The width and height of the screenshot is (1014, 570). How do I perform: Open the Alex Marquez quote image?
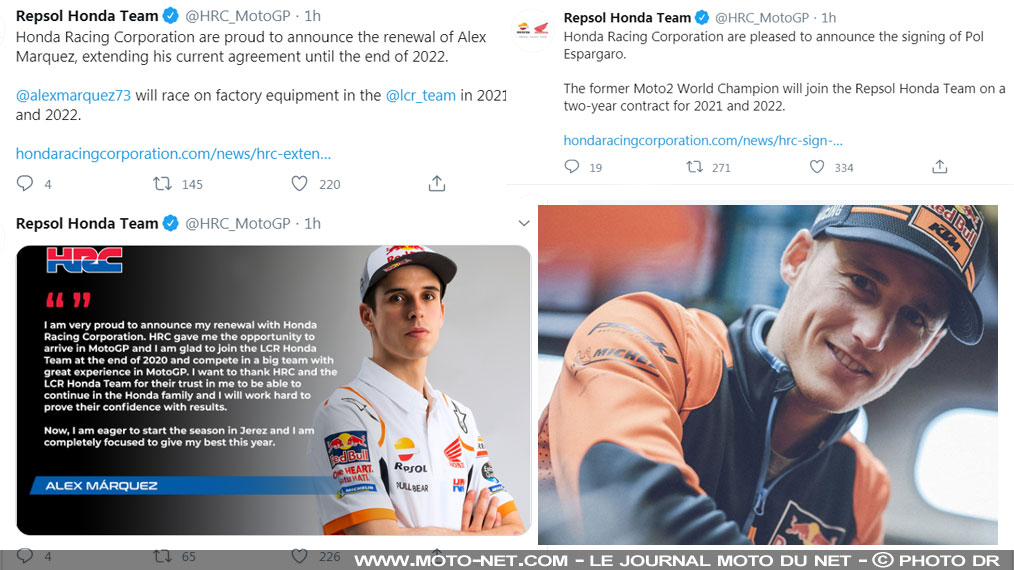coord(273,390)
